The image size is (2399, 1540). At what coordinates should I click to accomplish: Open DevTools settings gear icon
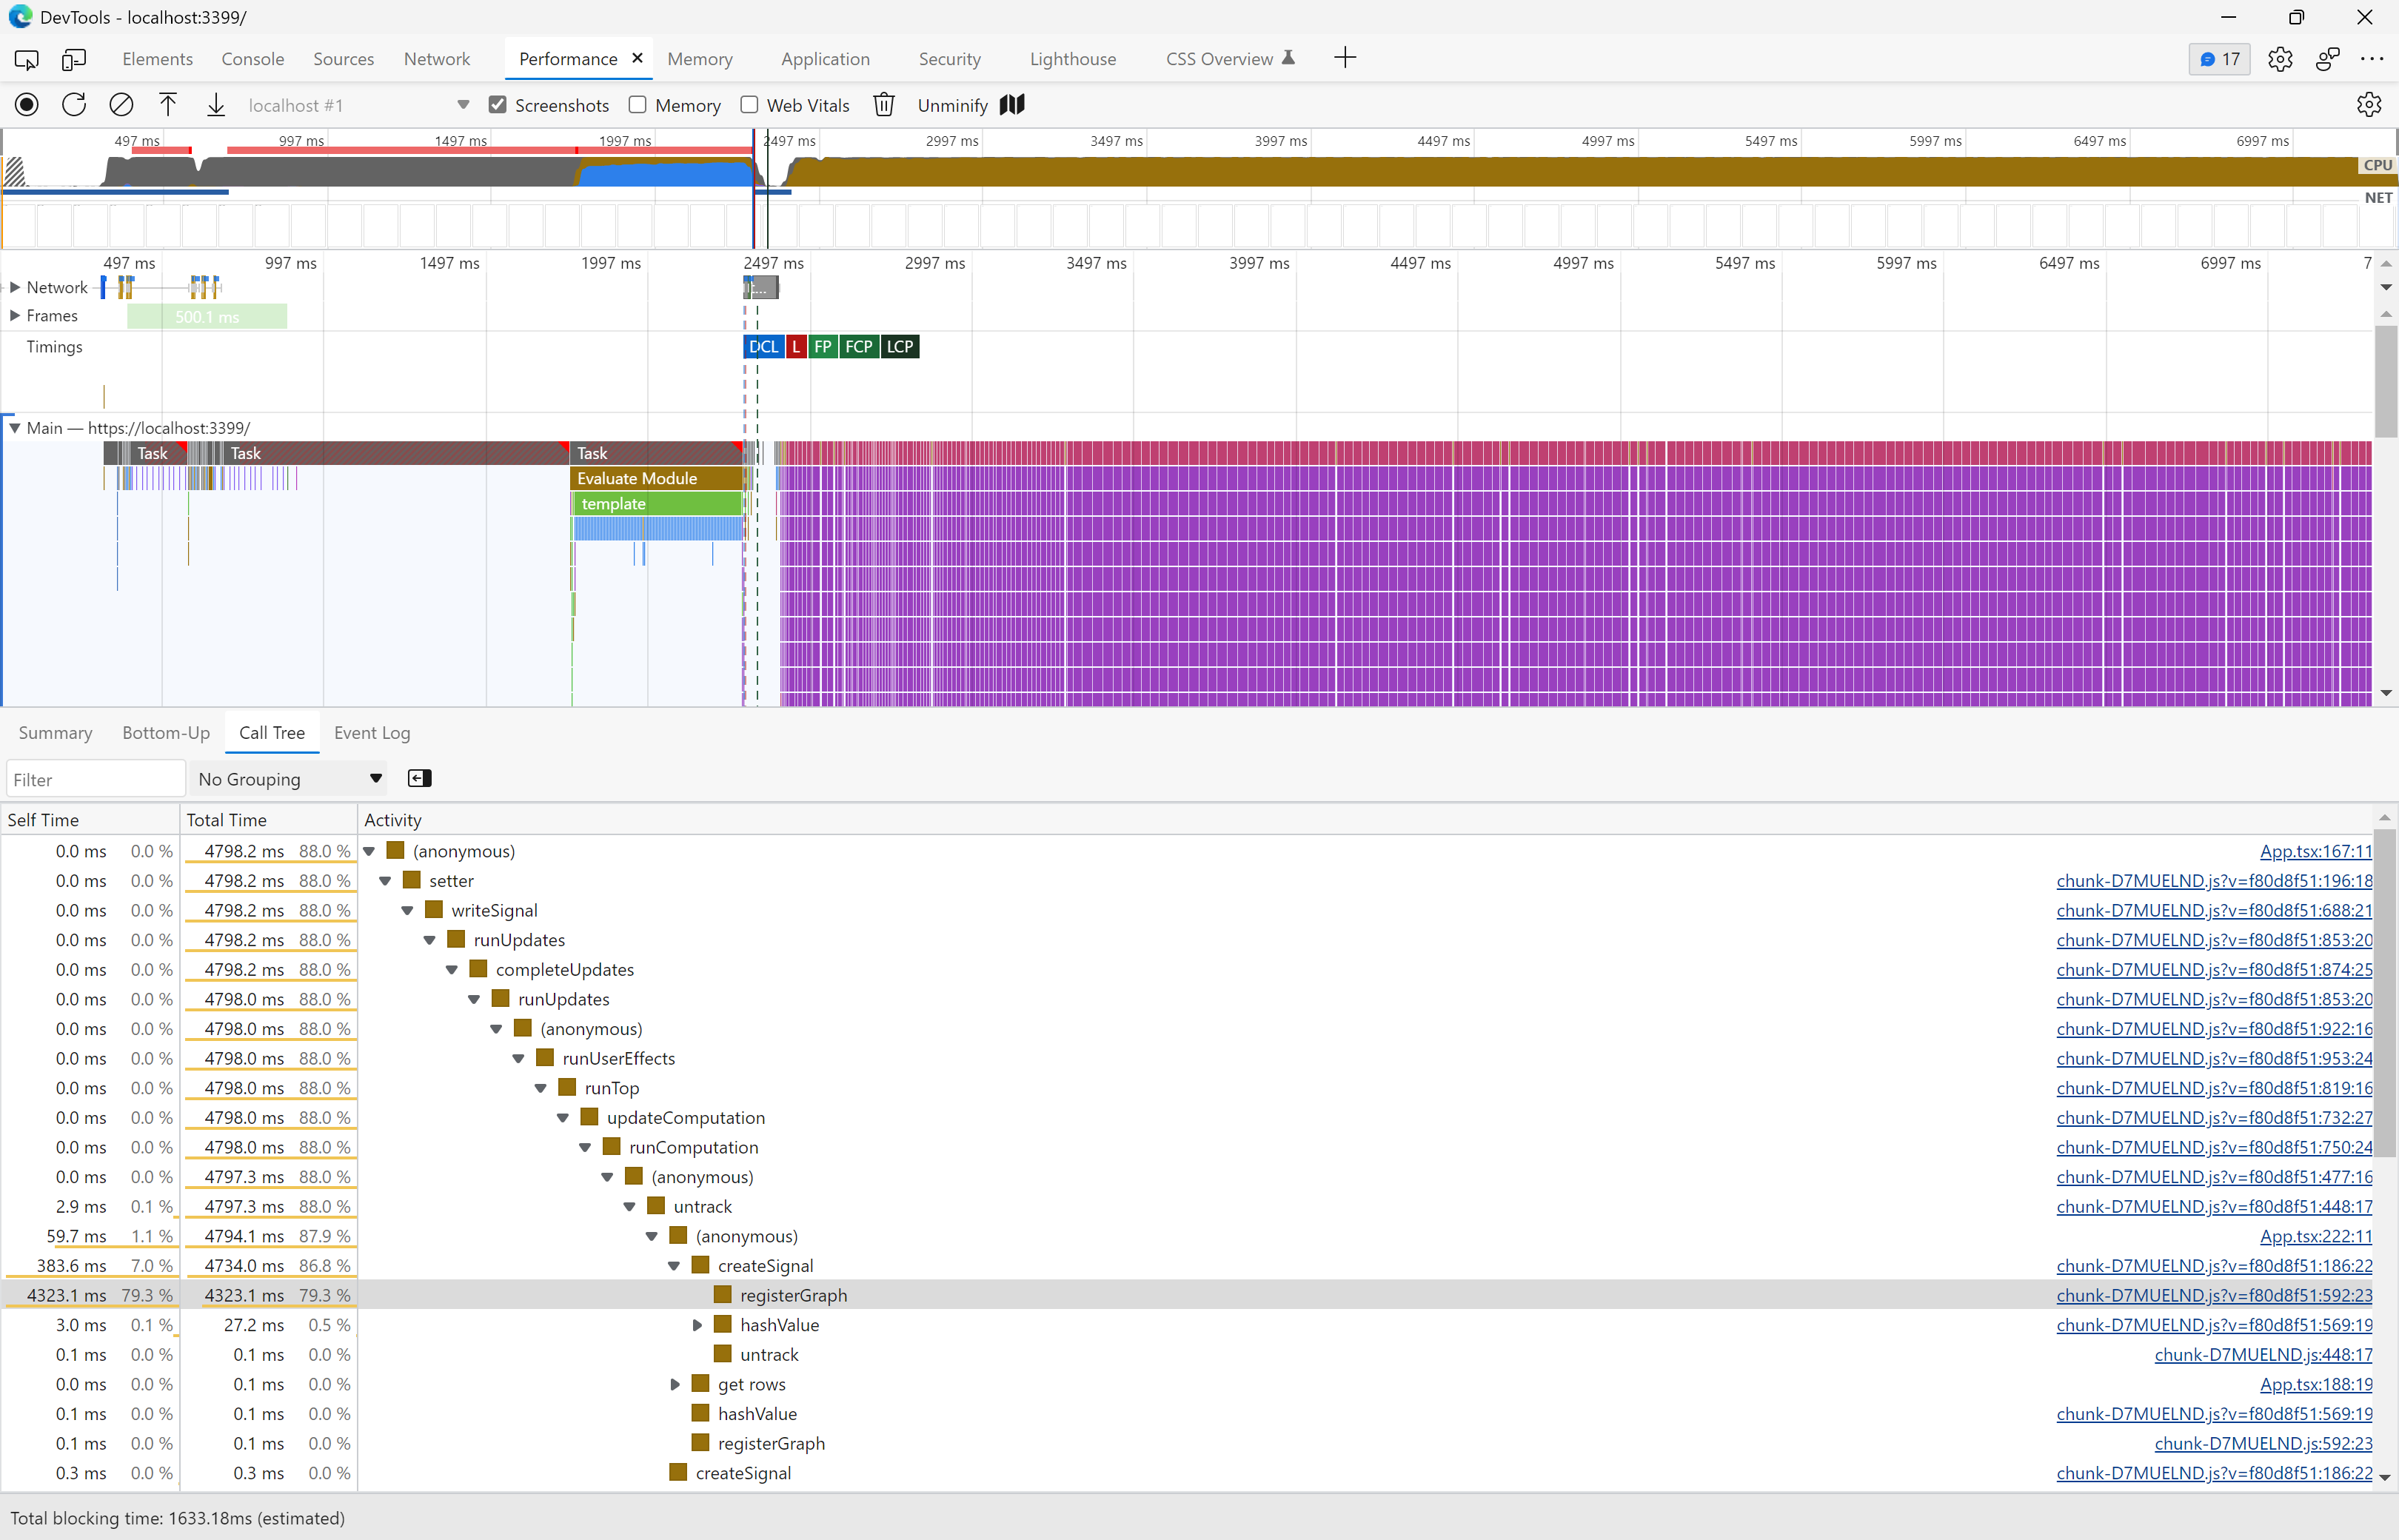tap(2280, 59)
